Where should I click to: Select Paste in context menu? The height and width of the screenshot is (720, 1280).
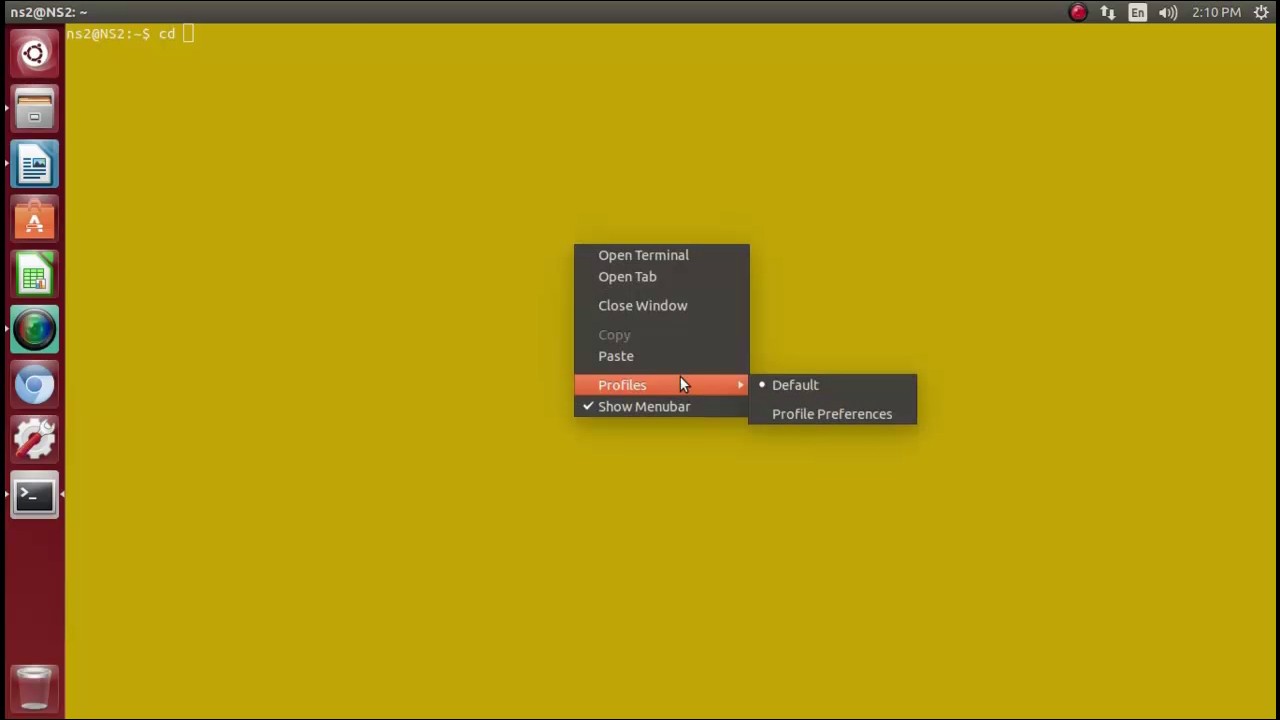(661, 356)
